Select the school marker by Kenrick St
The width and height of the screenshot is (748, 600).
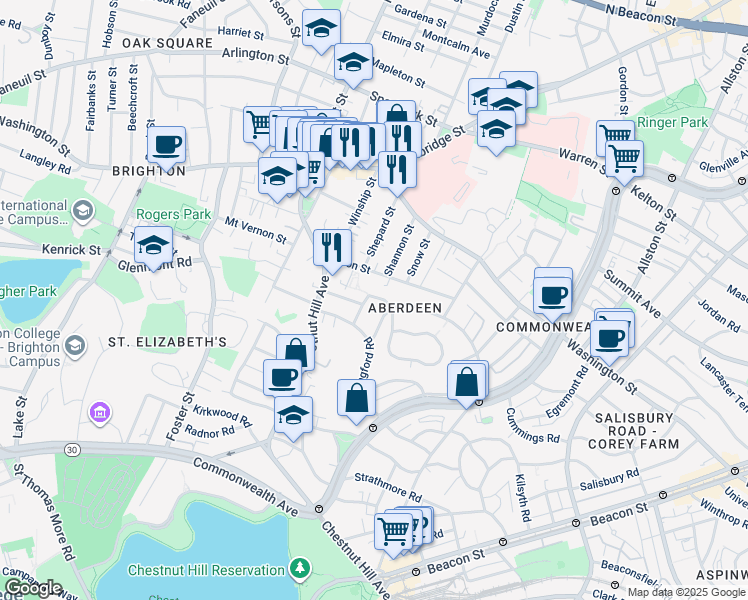153,244
